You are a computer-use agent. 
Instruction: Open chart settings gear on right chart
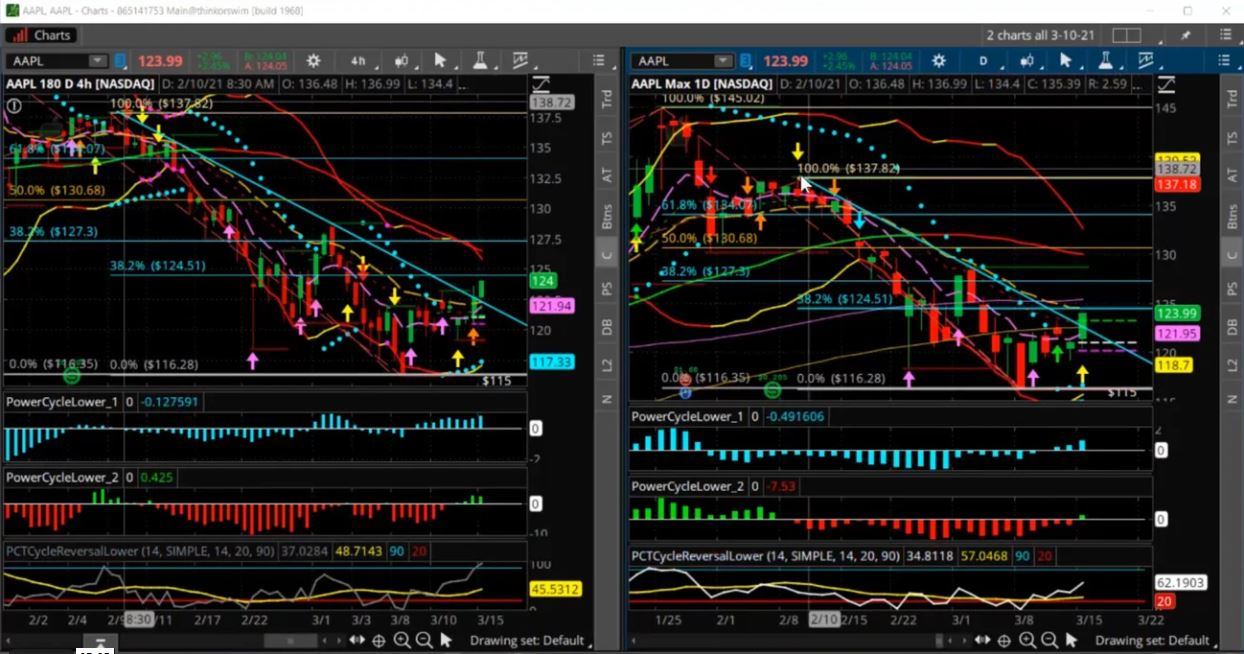939,61
